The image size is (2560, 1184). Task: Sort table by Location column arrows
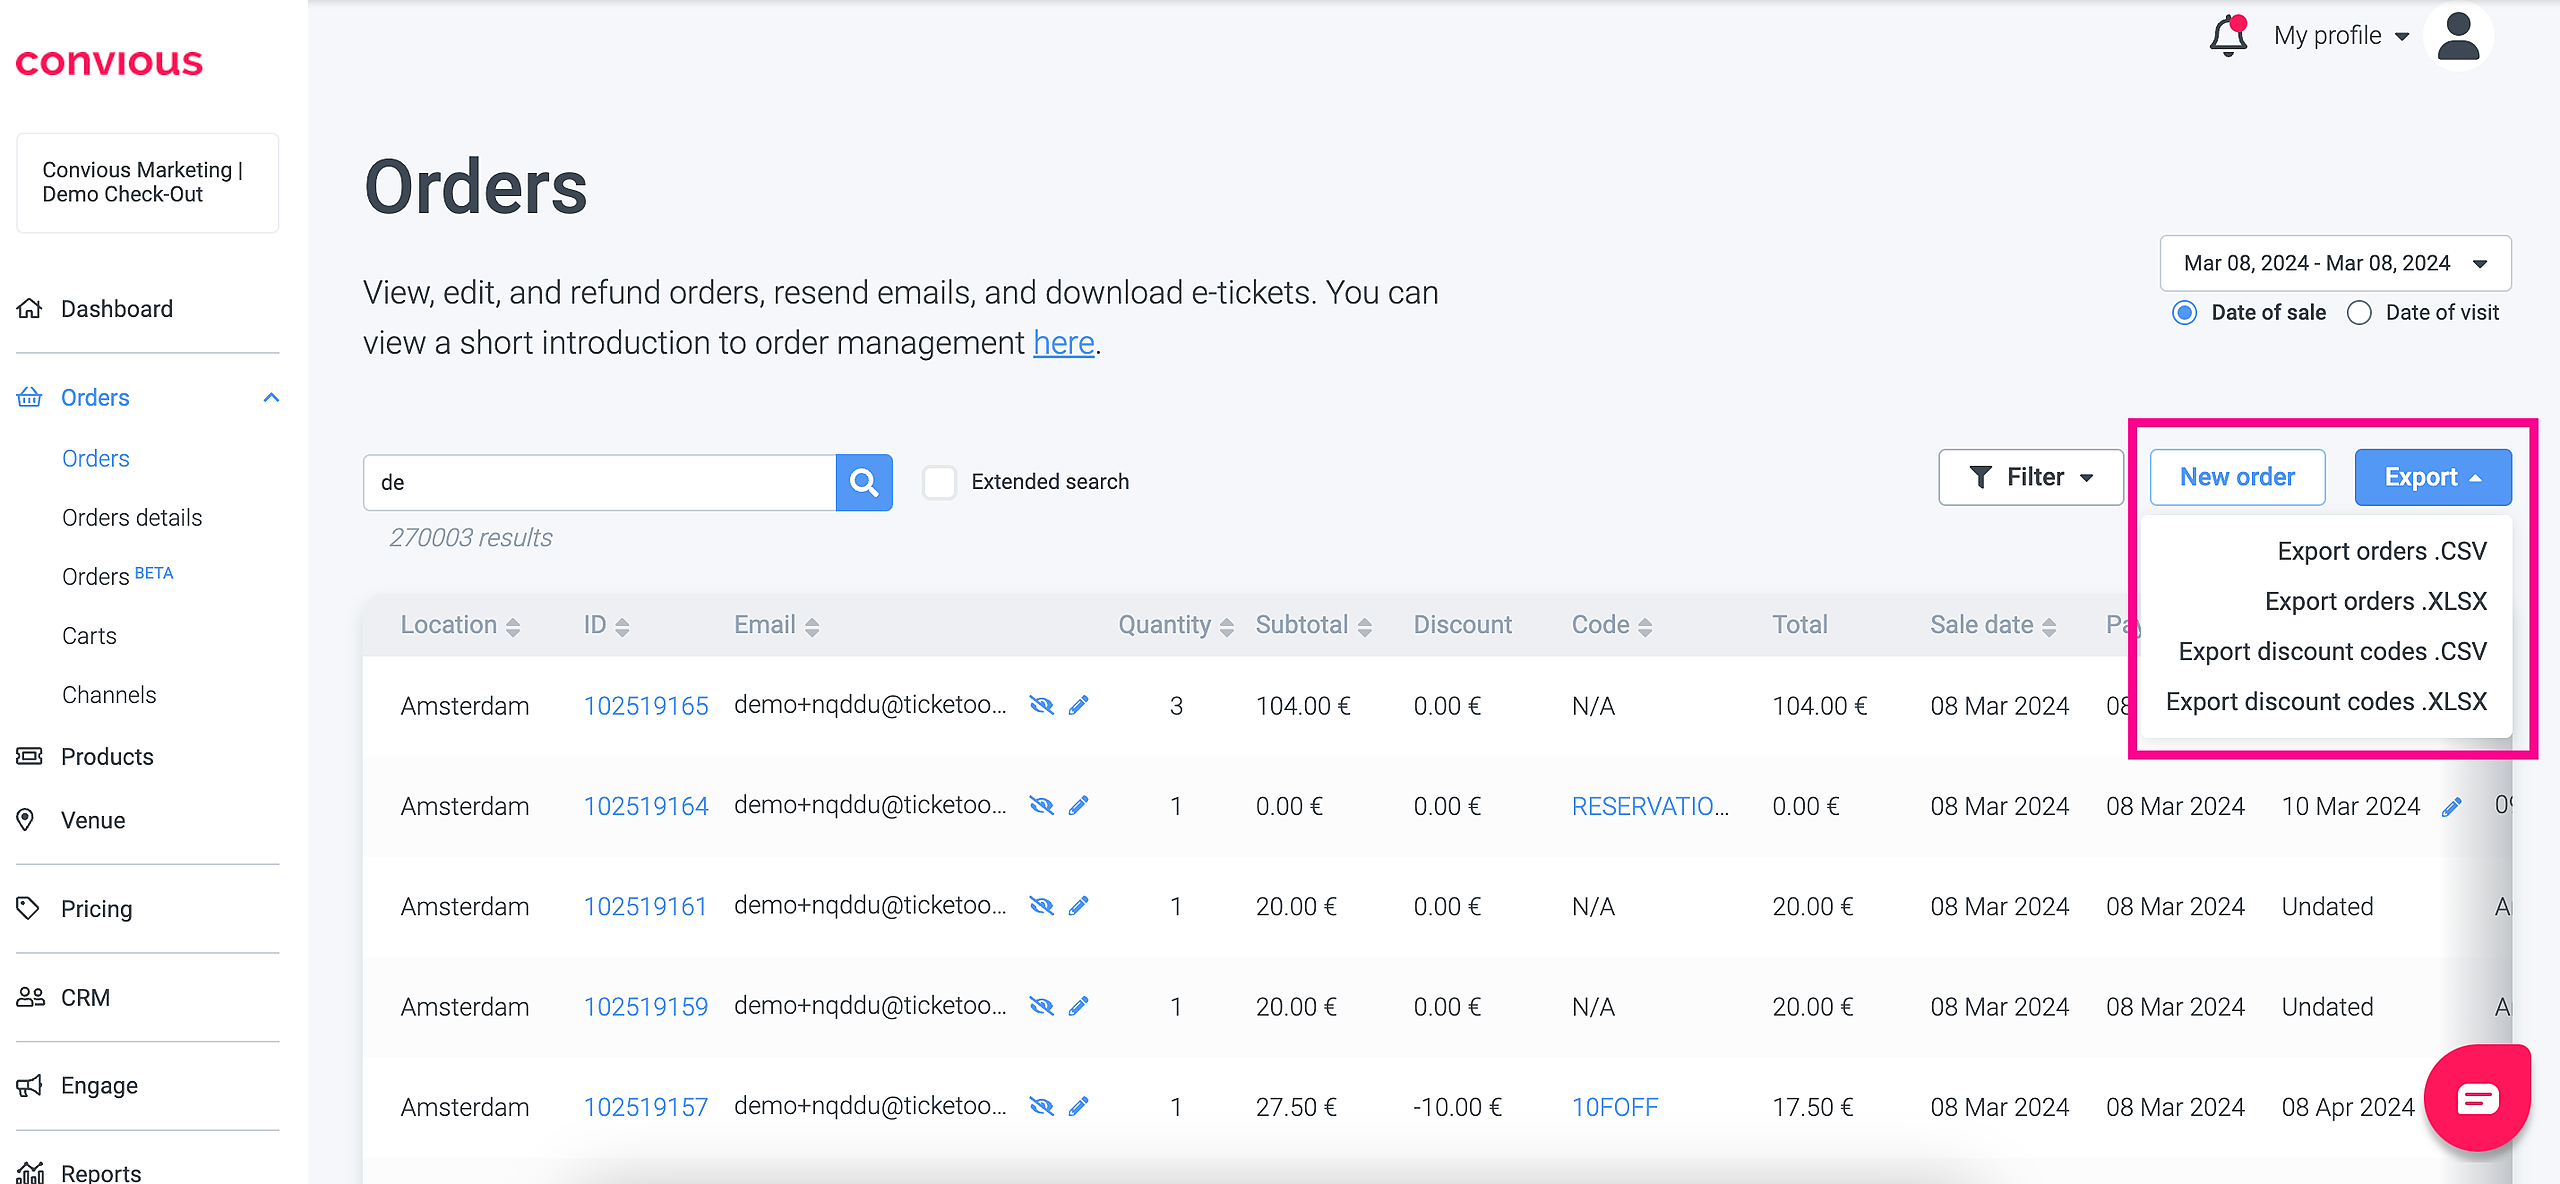point(513,627)
